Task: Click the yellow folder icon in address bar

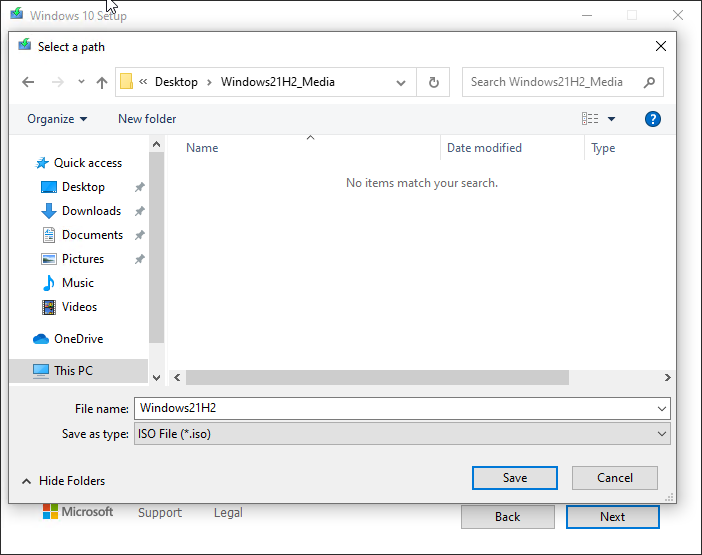Action: (x=127, y=81)
